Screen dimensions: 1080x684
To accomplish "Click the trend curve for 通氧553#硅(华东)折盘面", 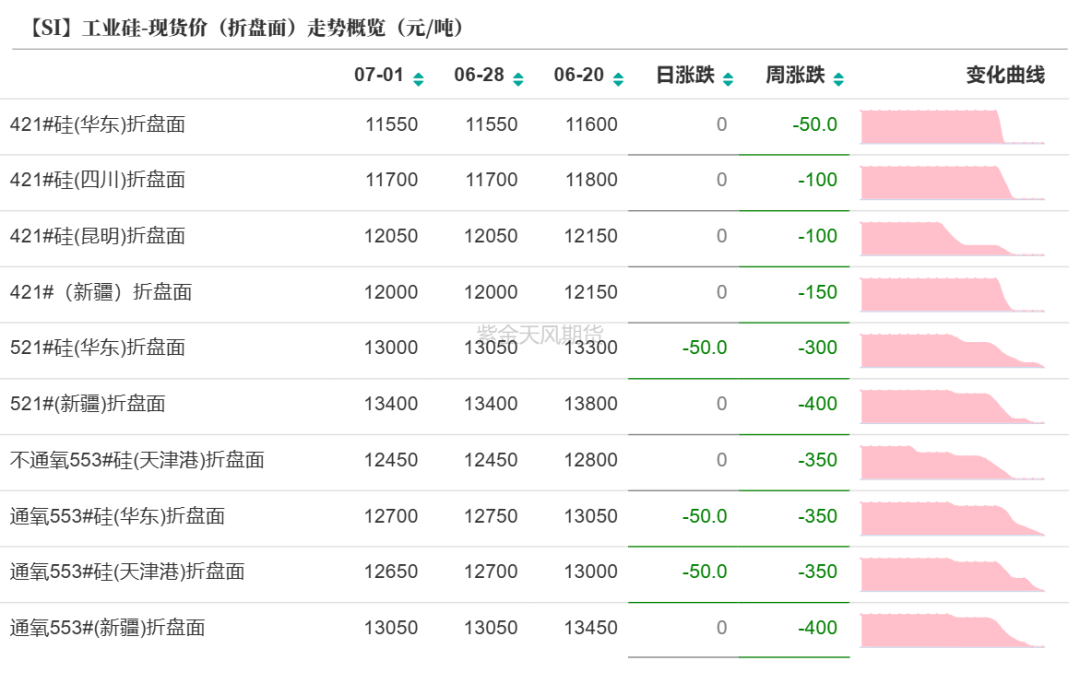I will [x=955, y=516].
